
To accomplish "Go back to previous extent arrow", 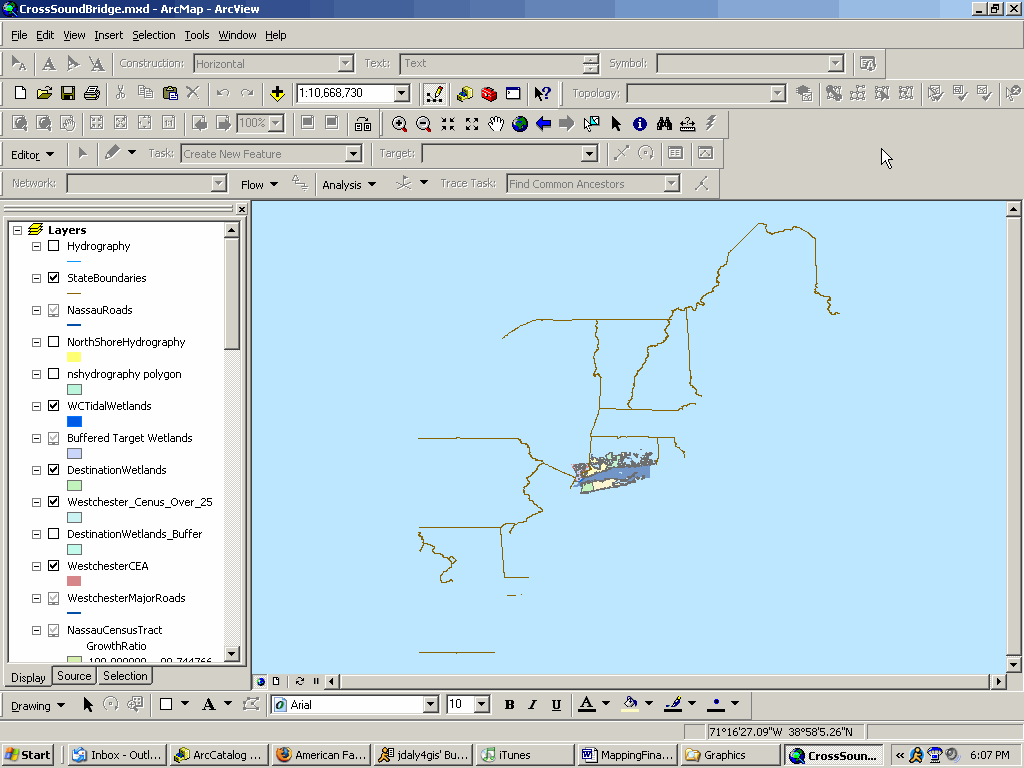I will (544, 124).
